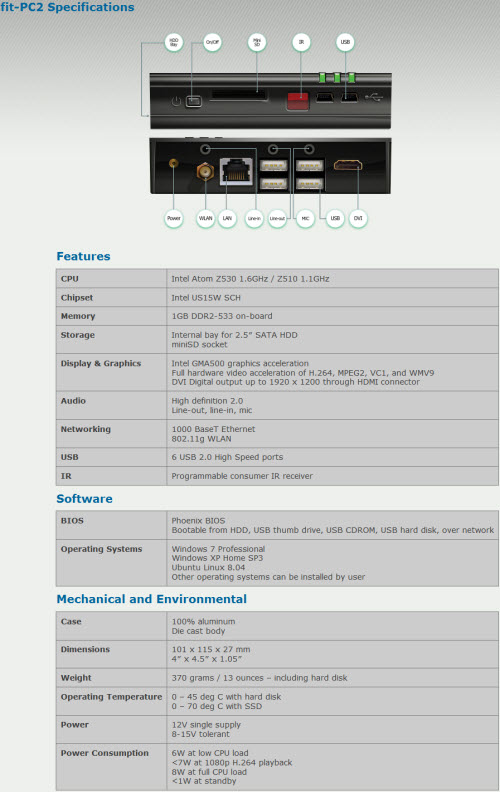Click the Audio row label
Screen dimensions: 500x792
[73, 401]
